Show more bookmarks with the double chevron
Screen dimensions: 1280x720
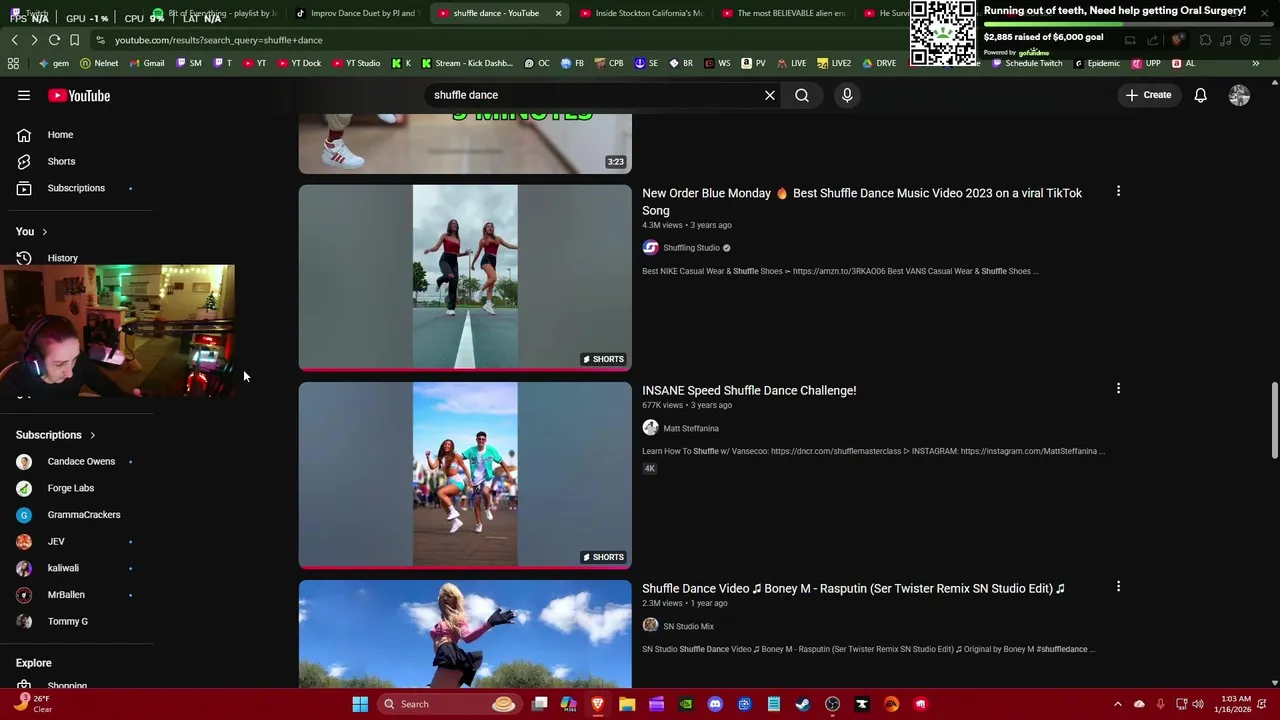[x=1256, y=63]
